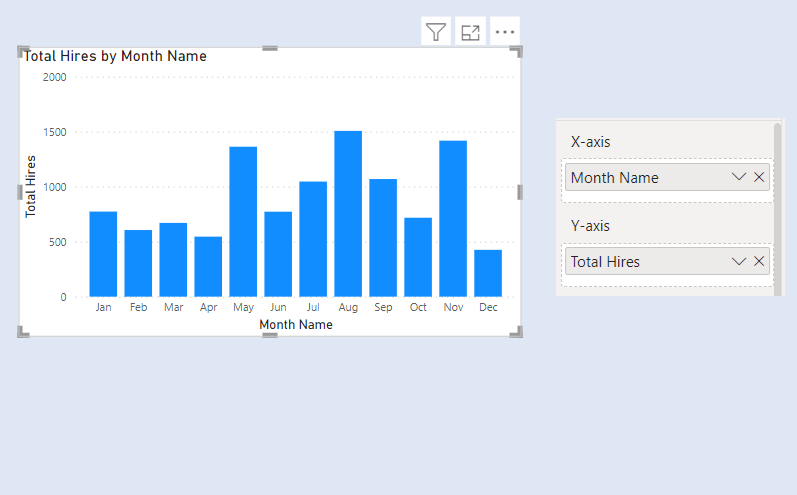
Task: Select the May bar in chart
Action: point(243,222)
